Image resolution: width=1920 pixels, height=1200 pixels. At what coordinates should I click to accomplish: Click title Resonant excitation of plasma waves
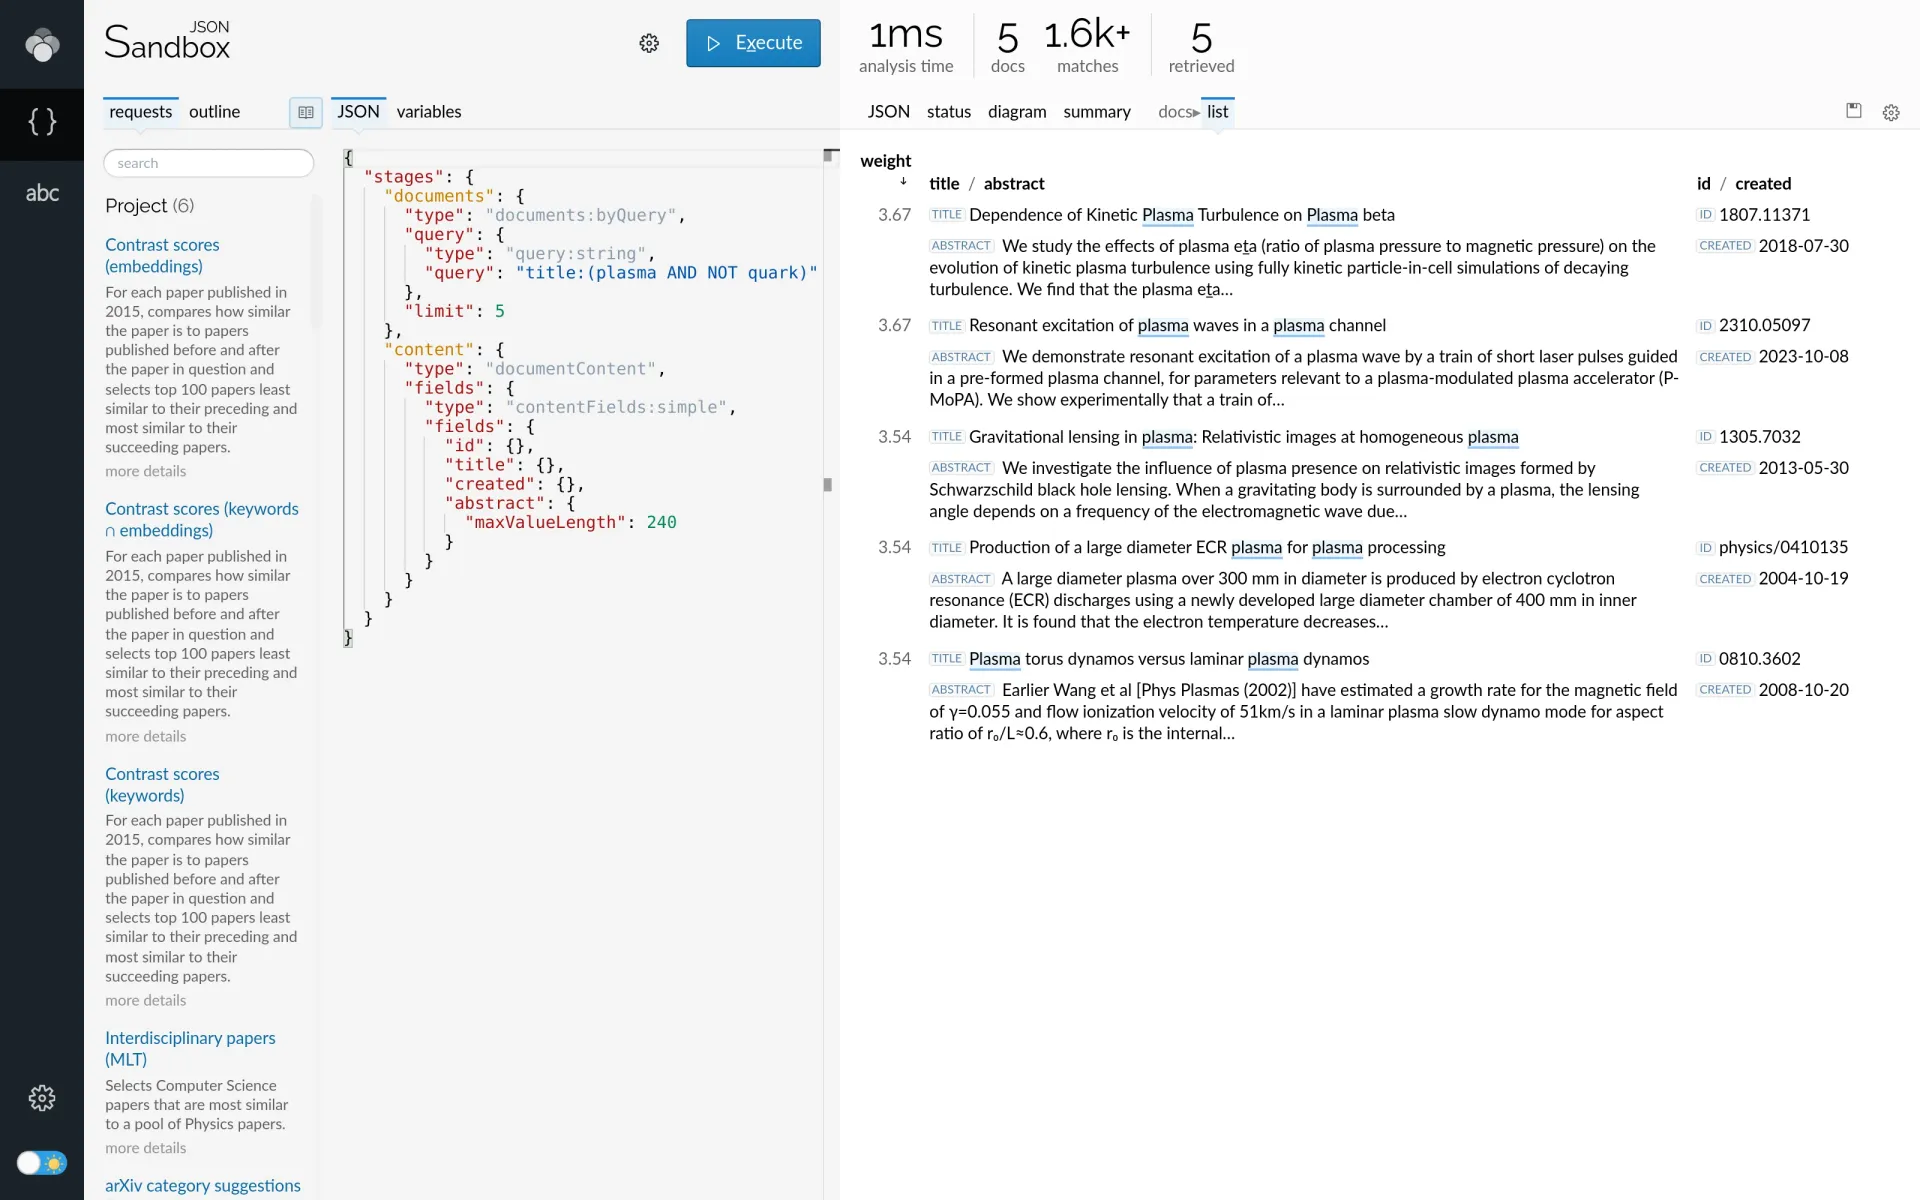(1177, 325)
